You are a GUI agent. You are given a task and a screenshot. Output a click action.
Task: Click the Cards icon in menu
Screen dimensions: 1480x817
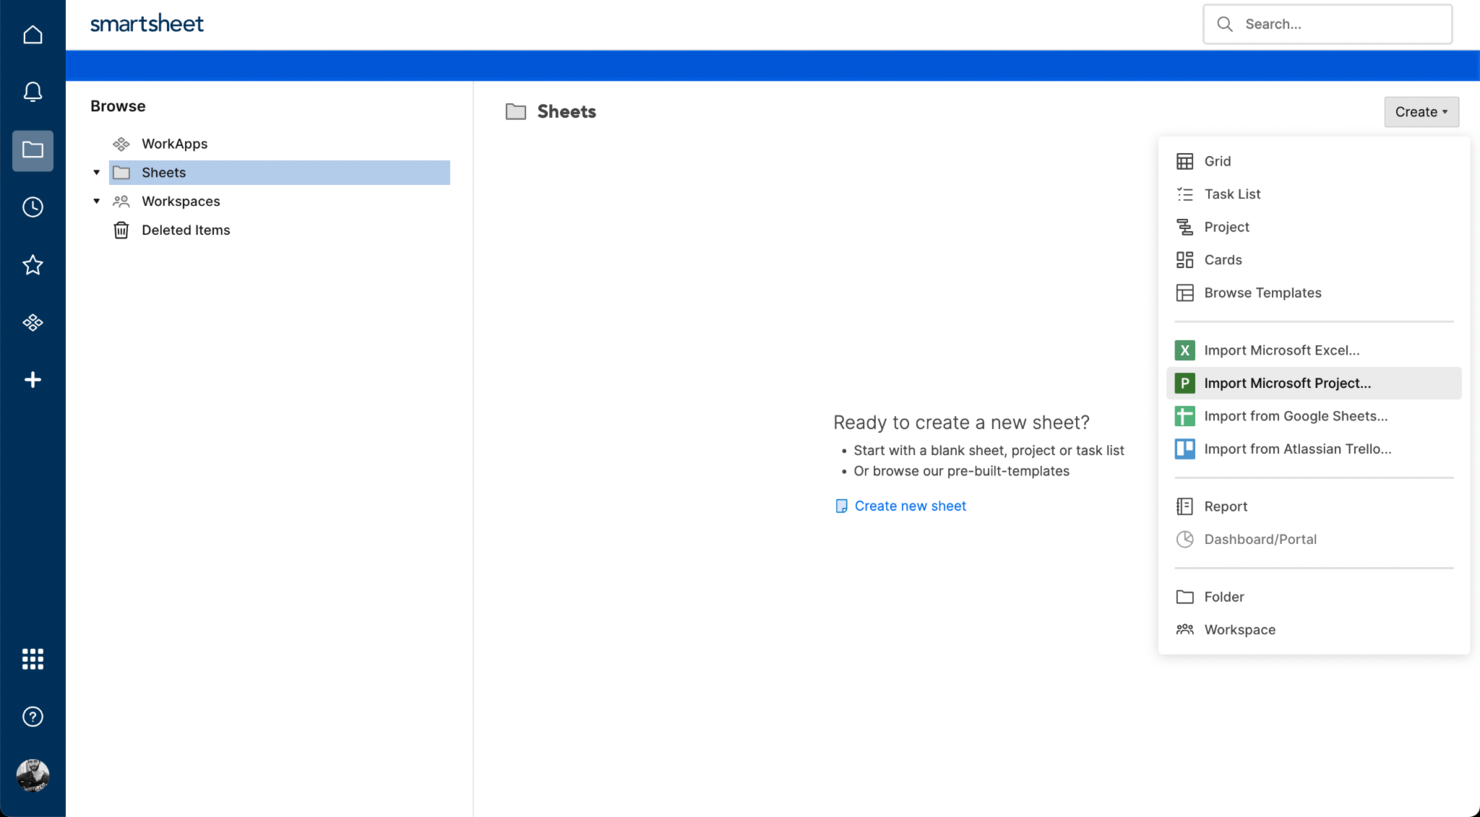click(1185, 260)
